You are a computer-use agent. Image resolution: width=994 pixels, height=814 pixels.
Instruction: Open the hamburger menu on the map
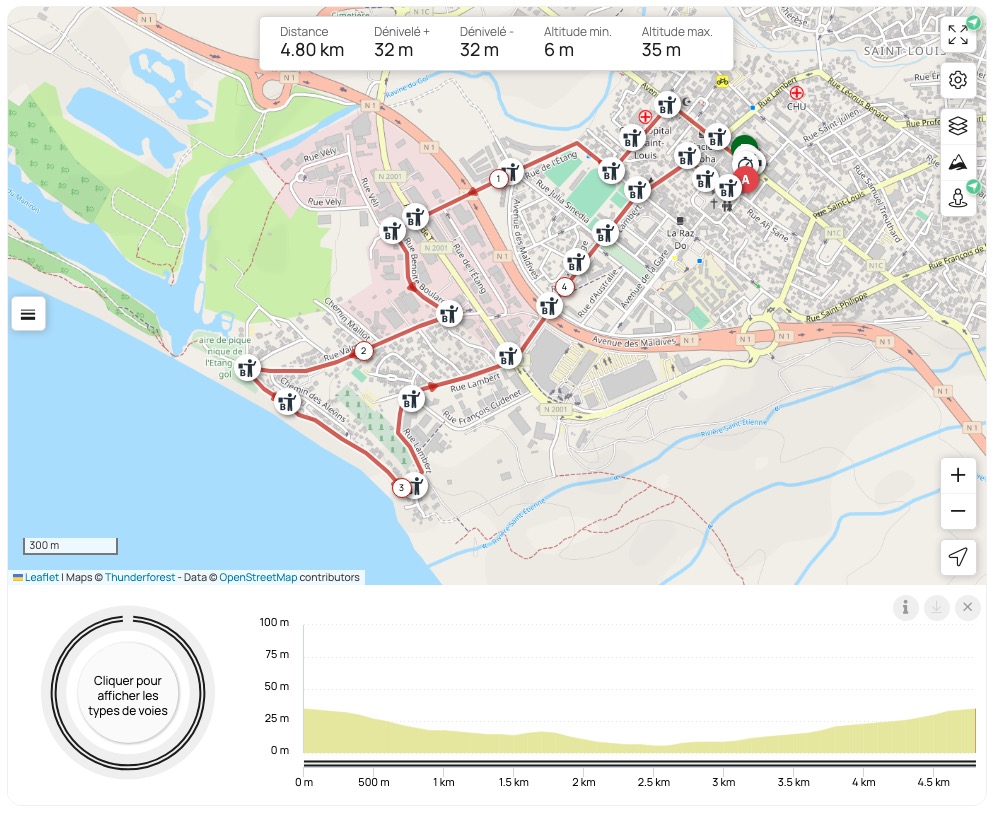(28, 313)
